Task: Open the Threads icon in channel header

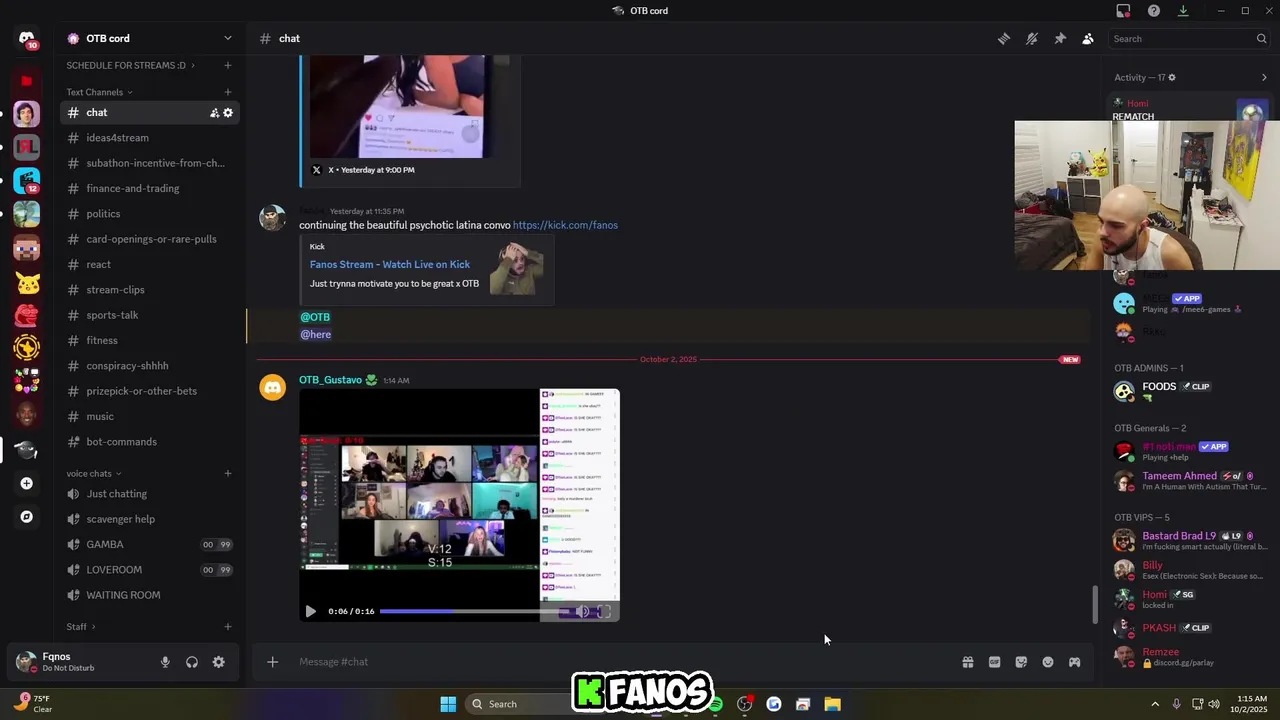Action: click(1004, 38)
